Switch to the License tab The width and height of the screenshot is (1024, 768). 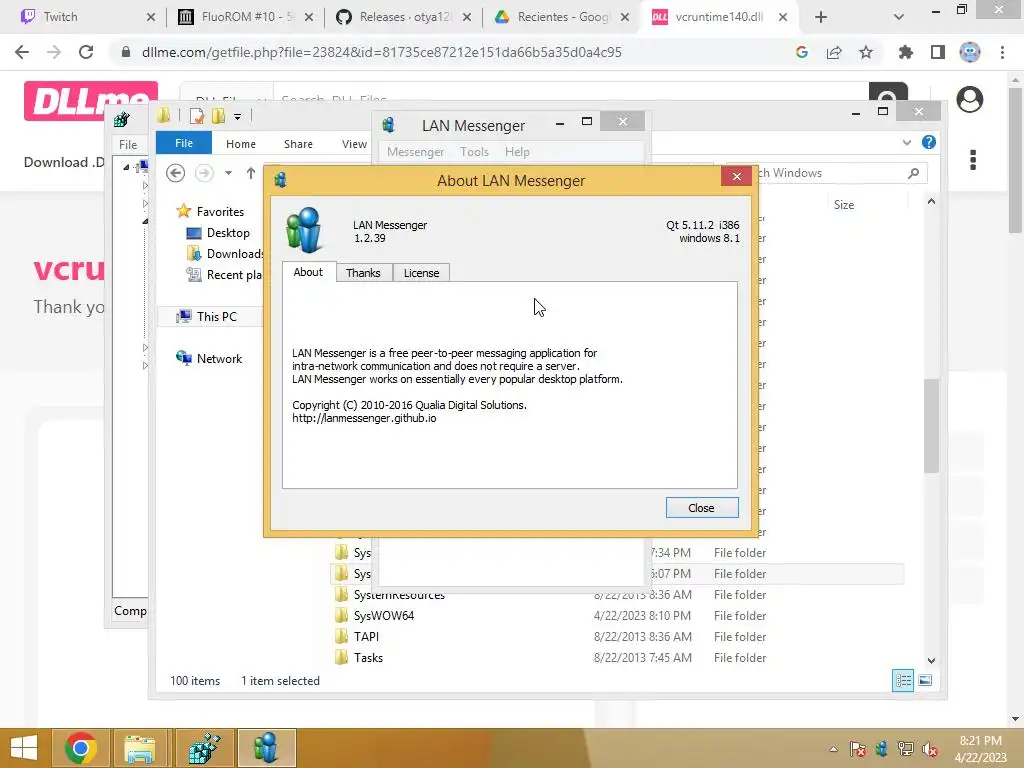[x=421, y=273]
